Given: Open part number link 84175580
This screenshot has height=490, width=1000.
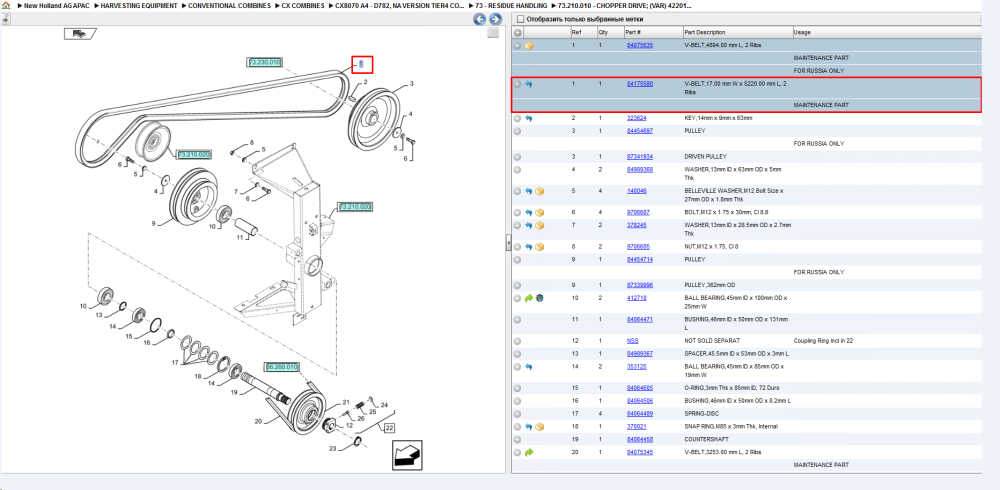Looking at the screenshot, I should tap(640, 84).
